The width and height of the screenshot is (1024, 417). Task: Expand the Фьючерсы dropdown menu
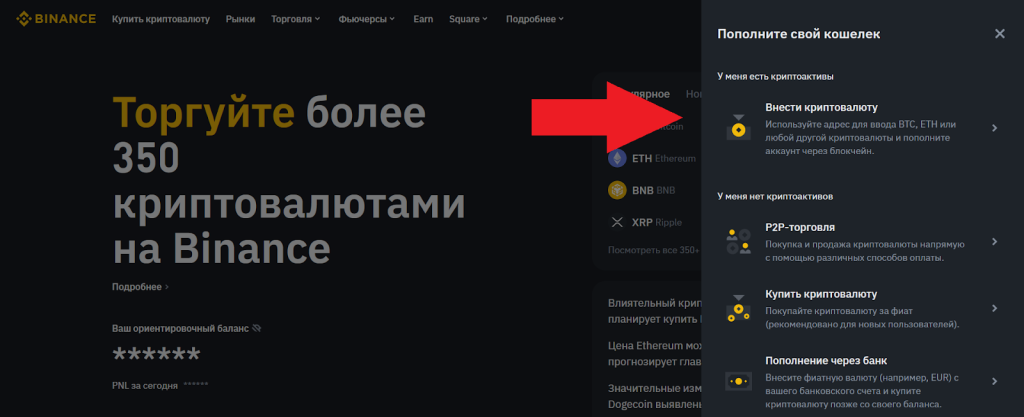369,19
